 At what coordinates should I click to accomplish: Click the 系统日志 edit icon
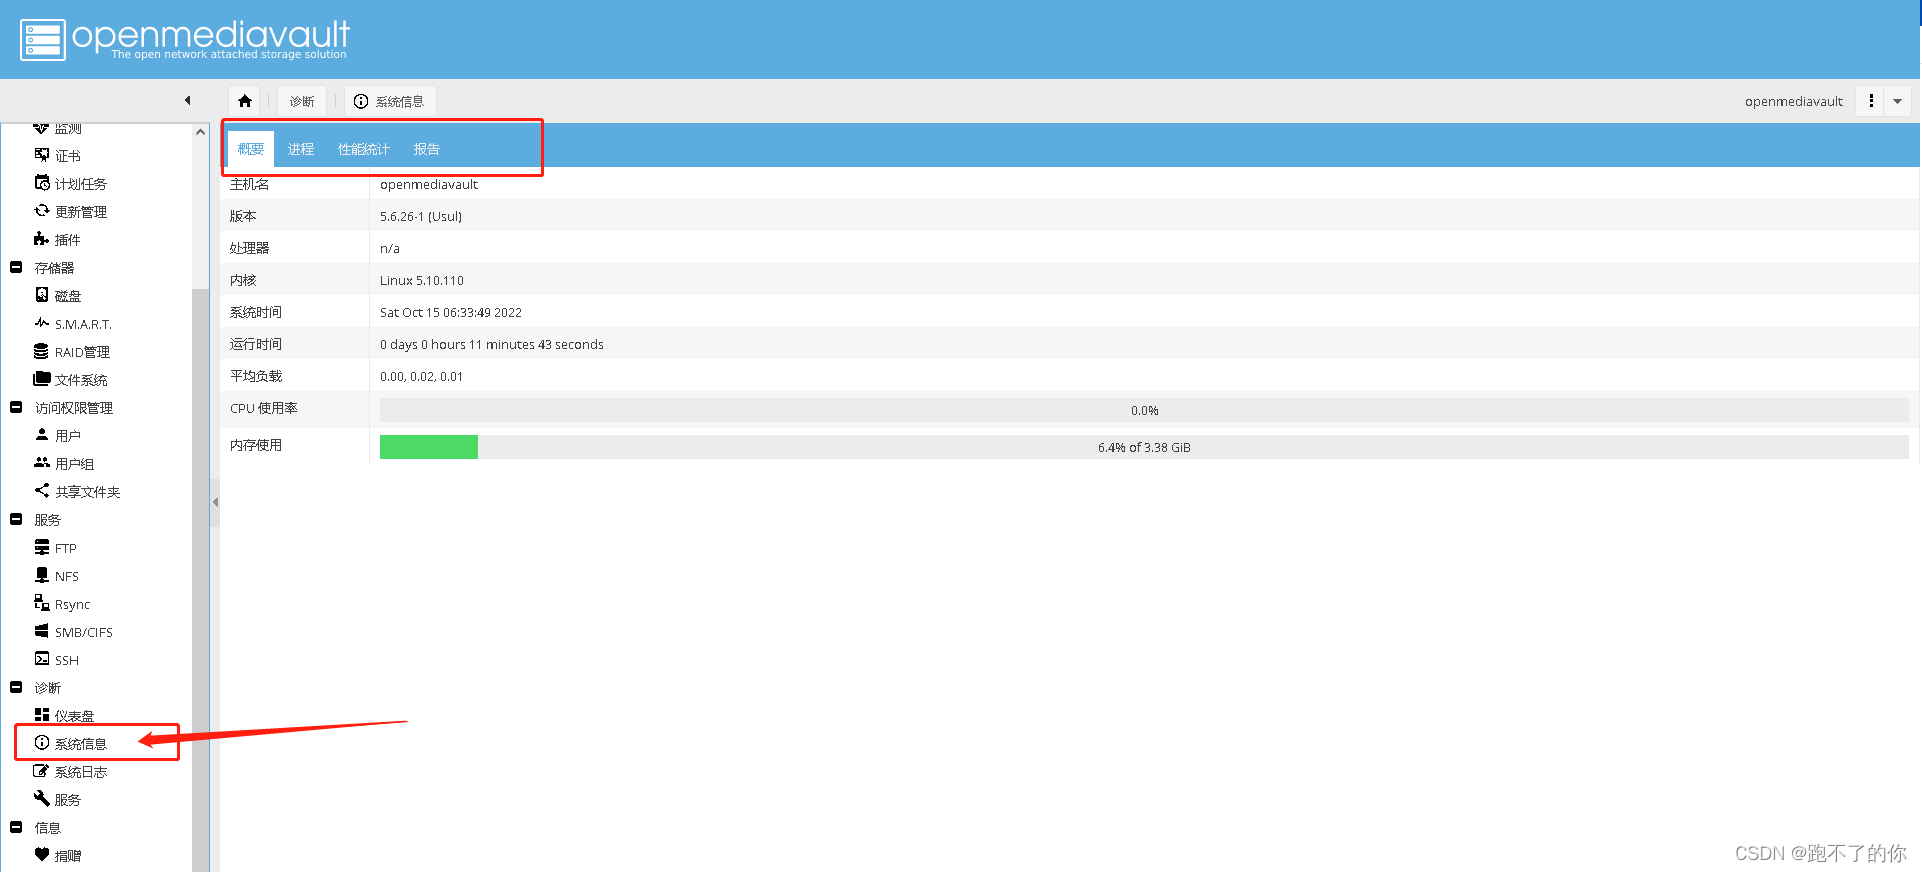42,771
